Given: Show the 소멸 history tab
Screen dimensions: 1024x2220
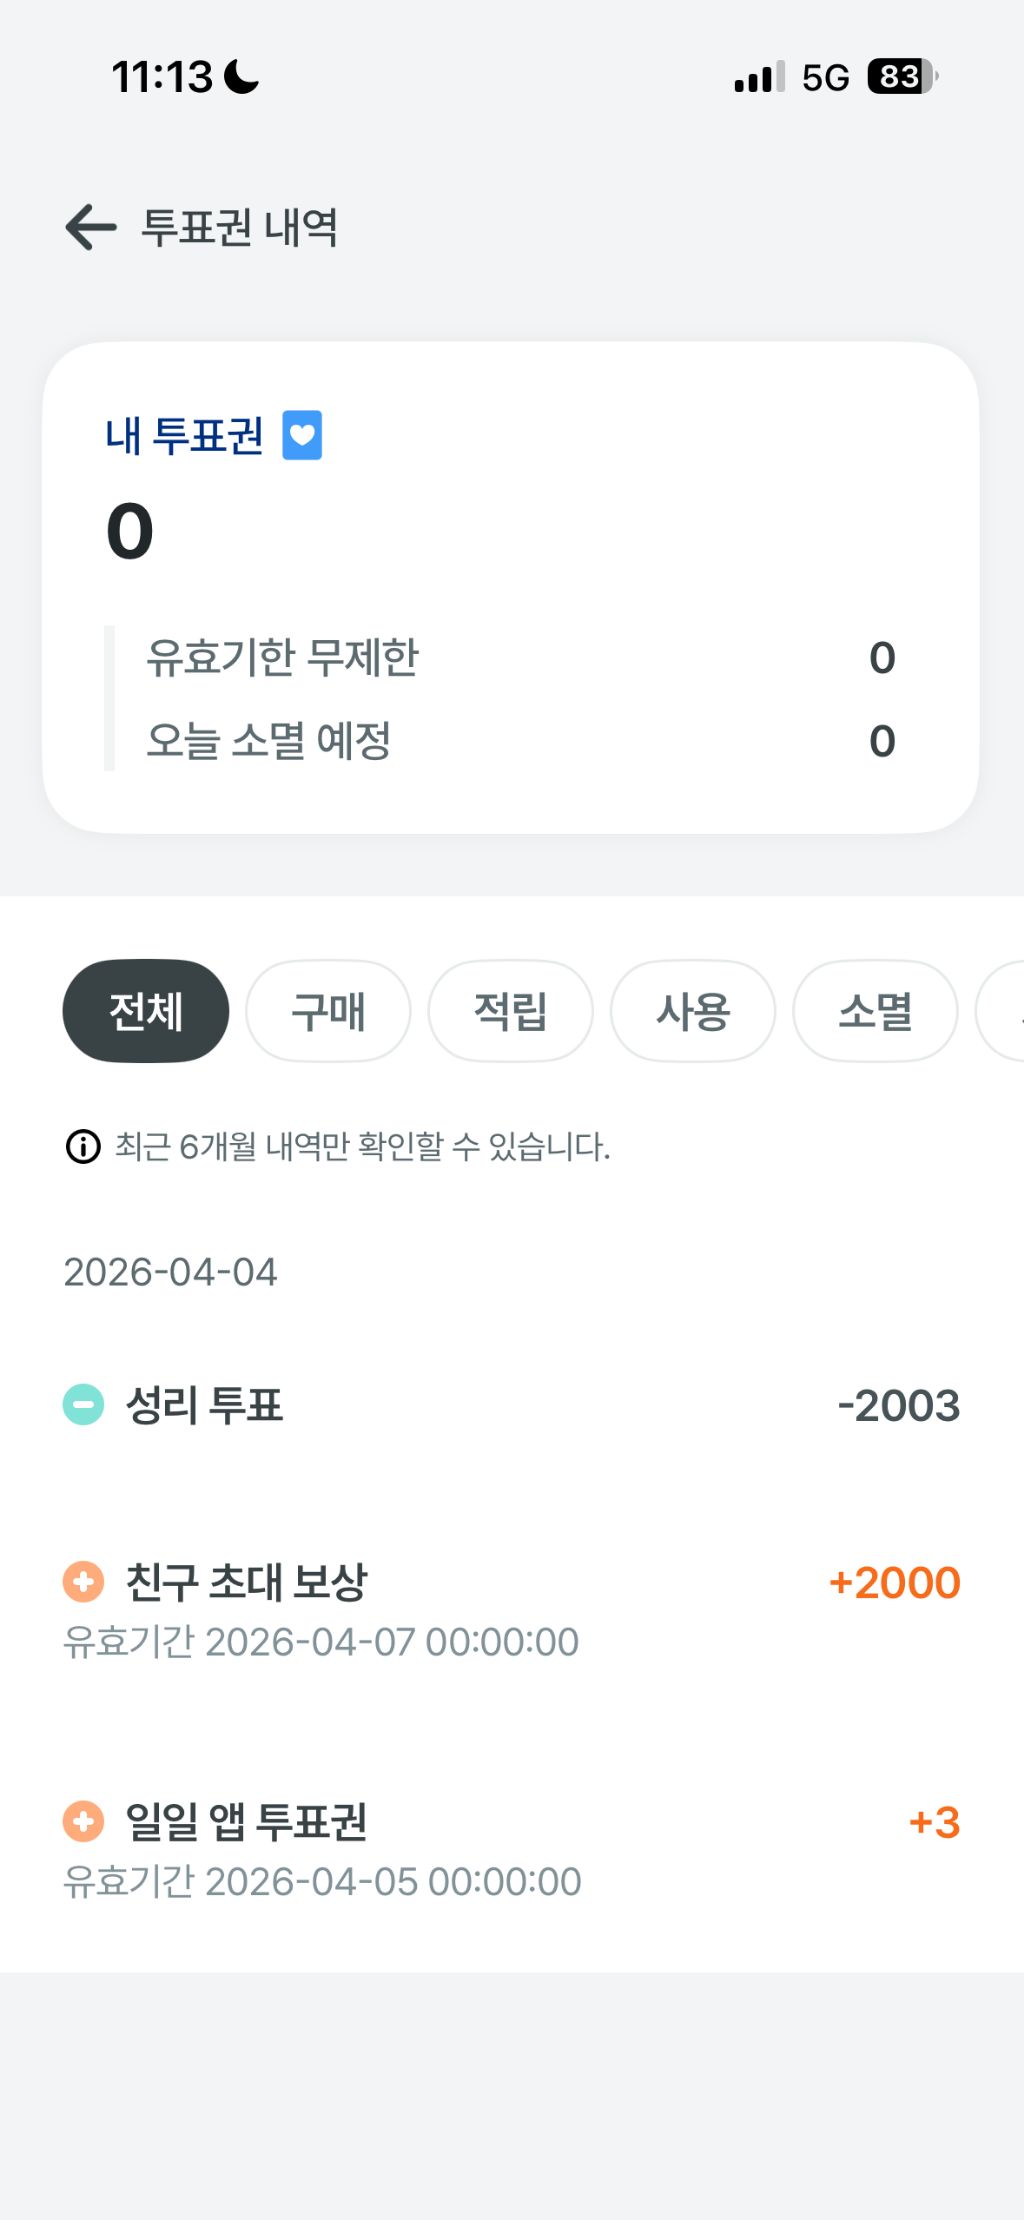Looking at the screenshot, I should 875,1011.
